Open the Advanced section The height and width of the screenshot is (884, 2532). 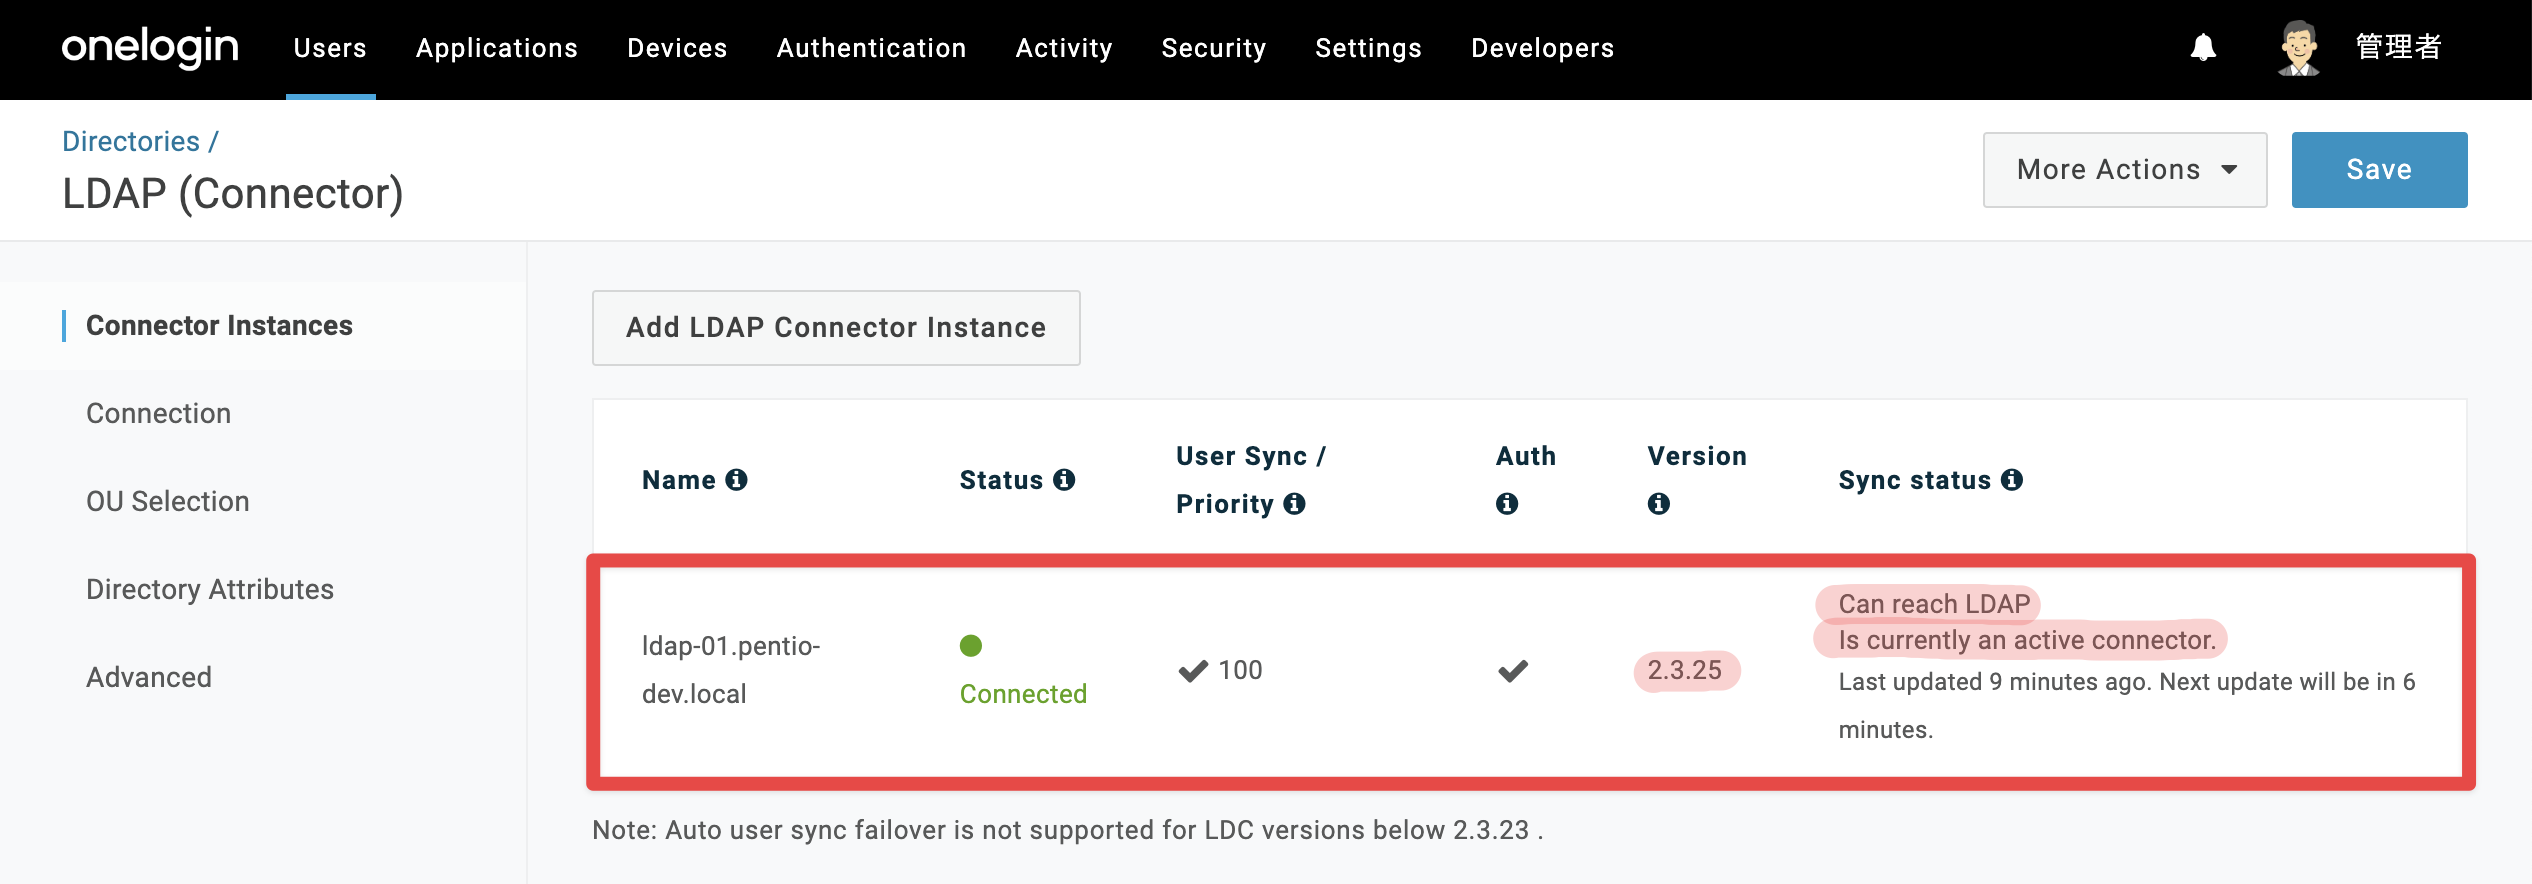point(148,678)
